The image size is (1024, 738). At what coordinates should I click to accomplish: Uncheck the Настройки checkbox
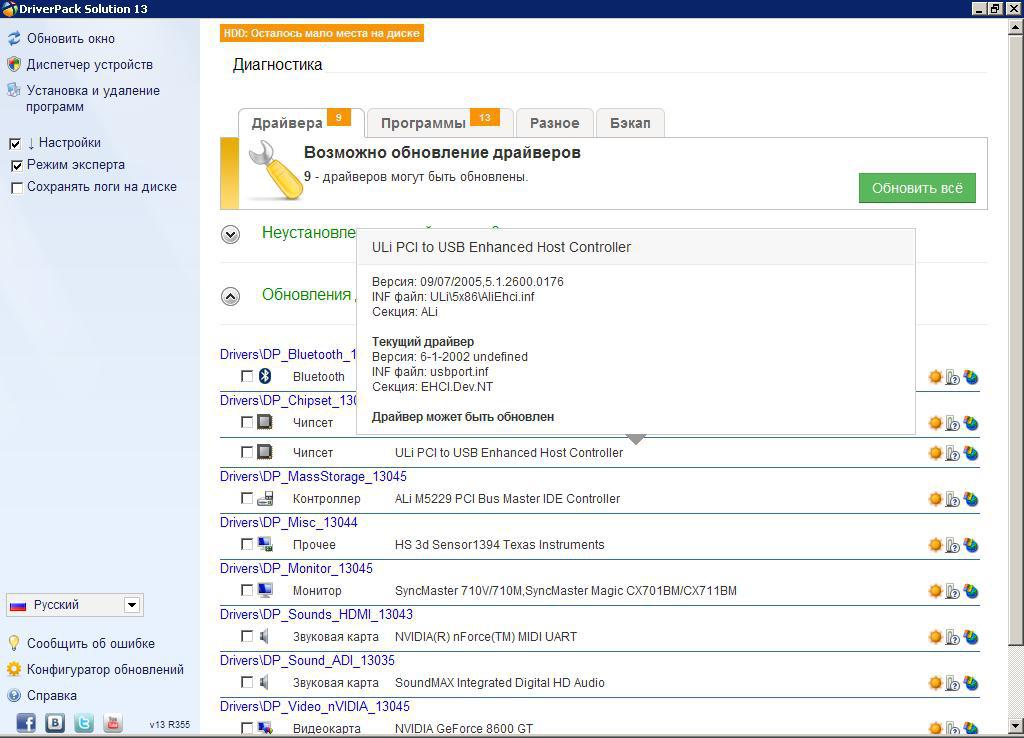[15, 144]
